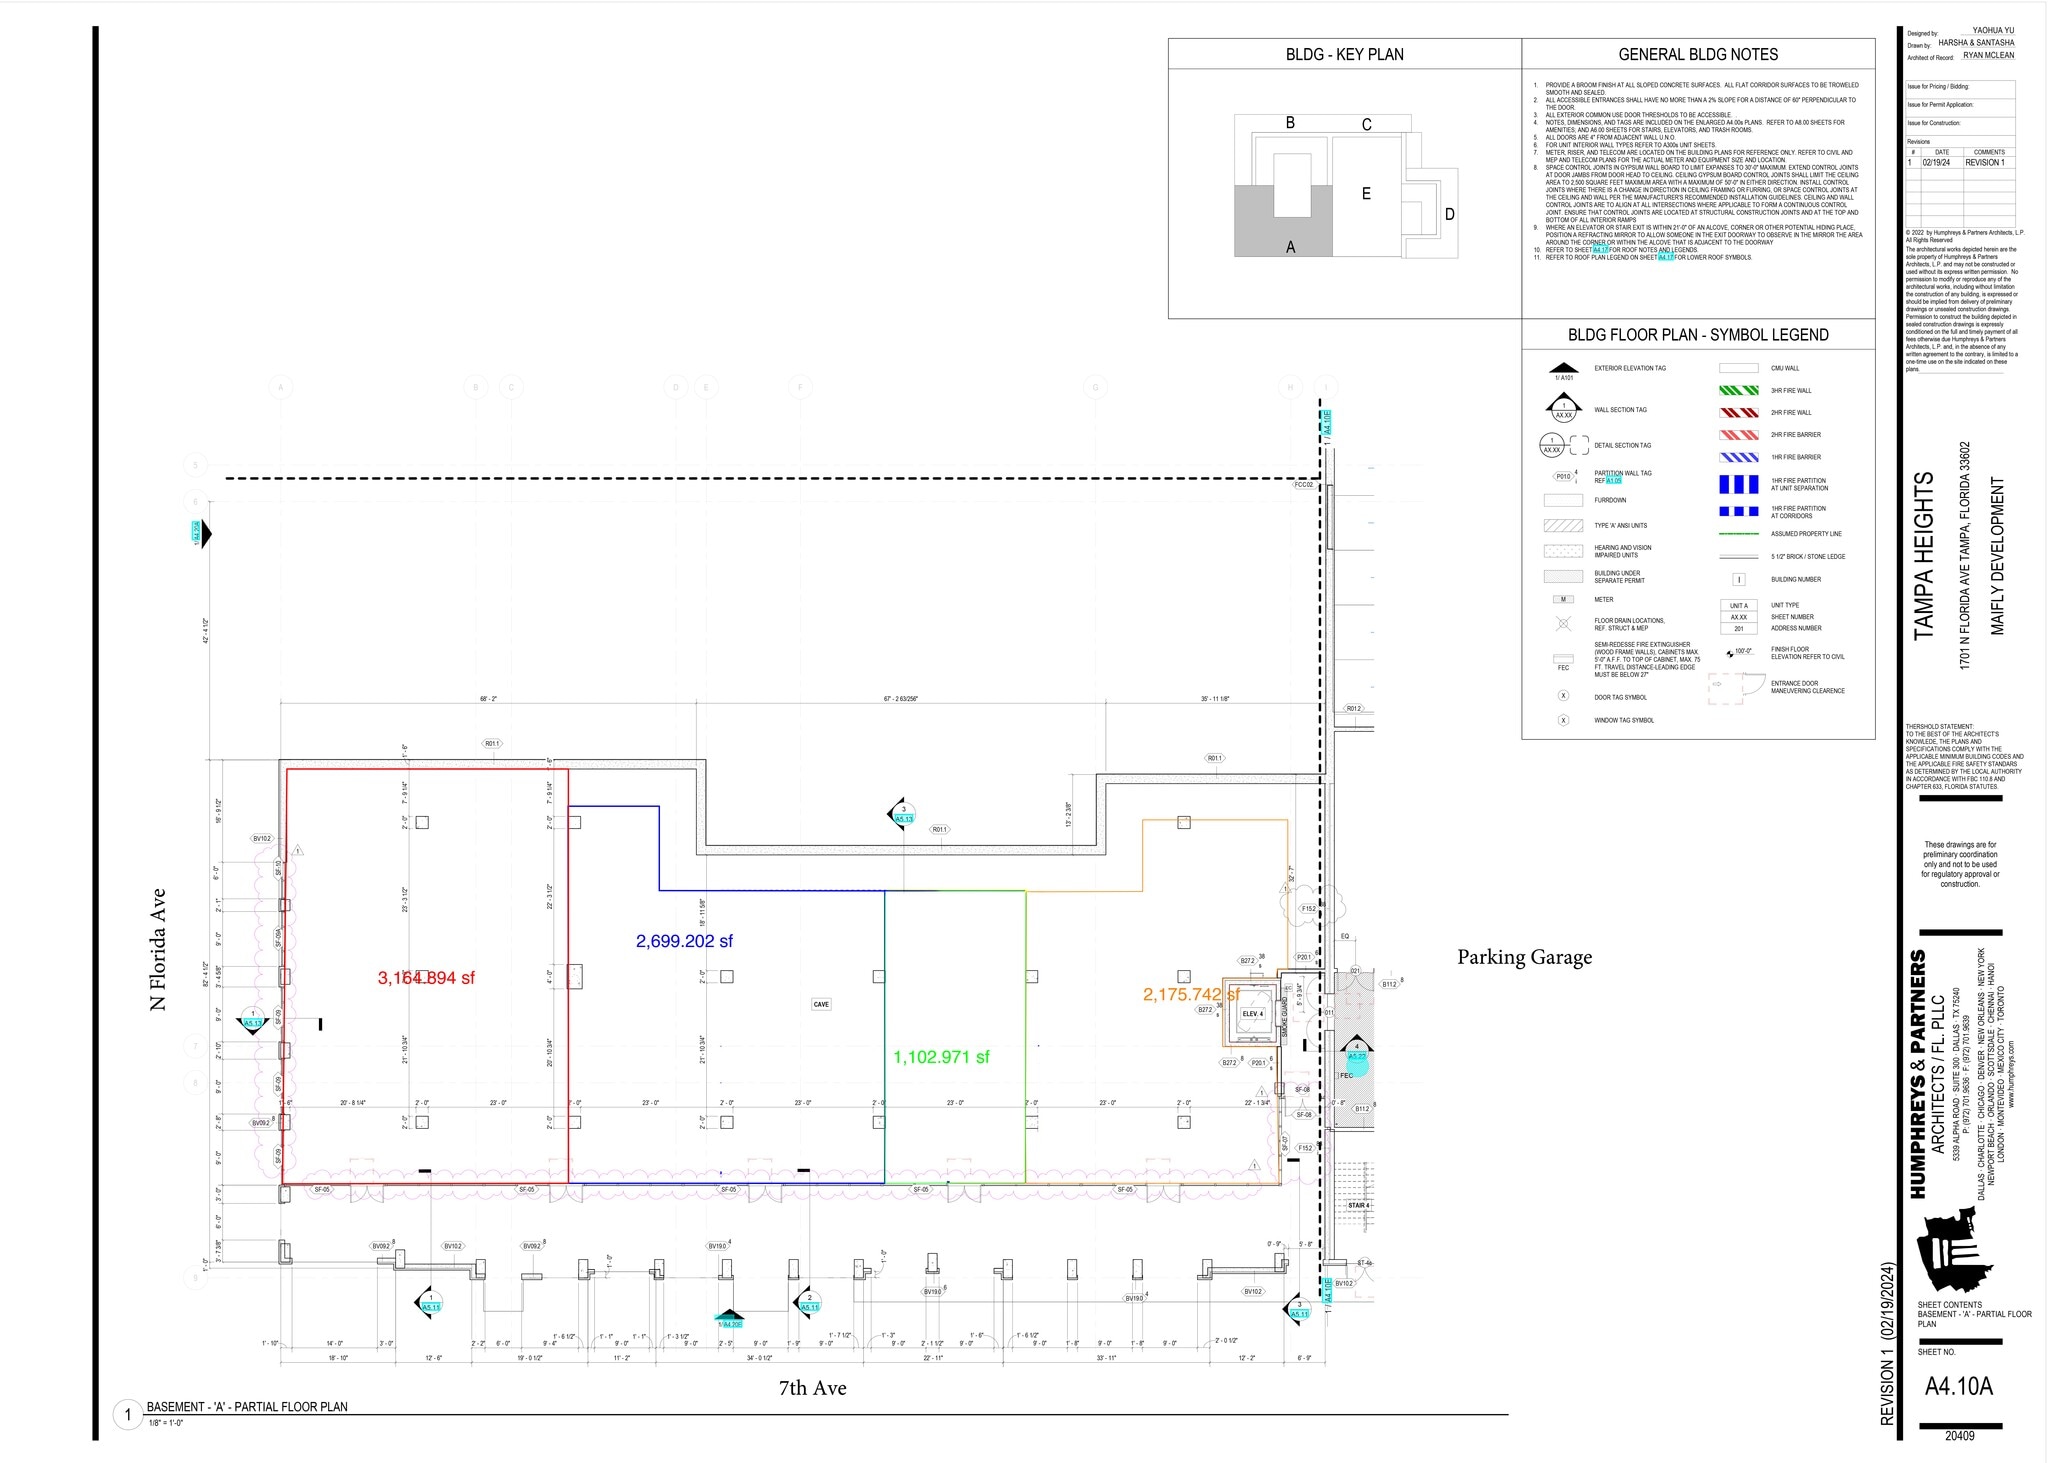The image size is (2048, 1463).
Task: Click the door tag symbol in the legend
Action: 1563,695
